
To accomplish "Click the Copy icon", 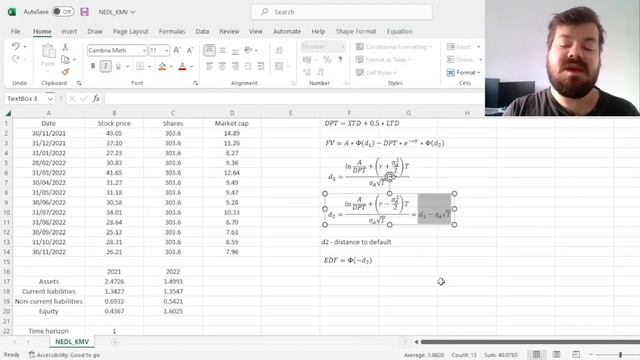I will coord(65,60).
